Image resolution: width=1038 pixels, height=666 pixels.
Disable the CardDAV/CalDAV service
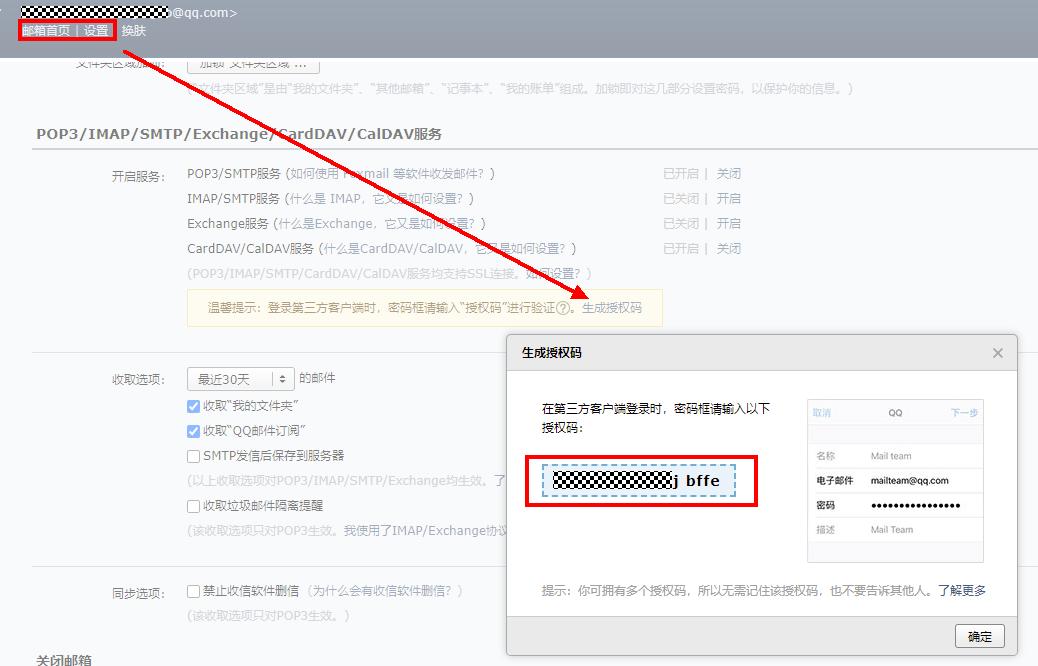tap(729, 247)
